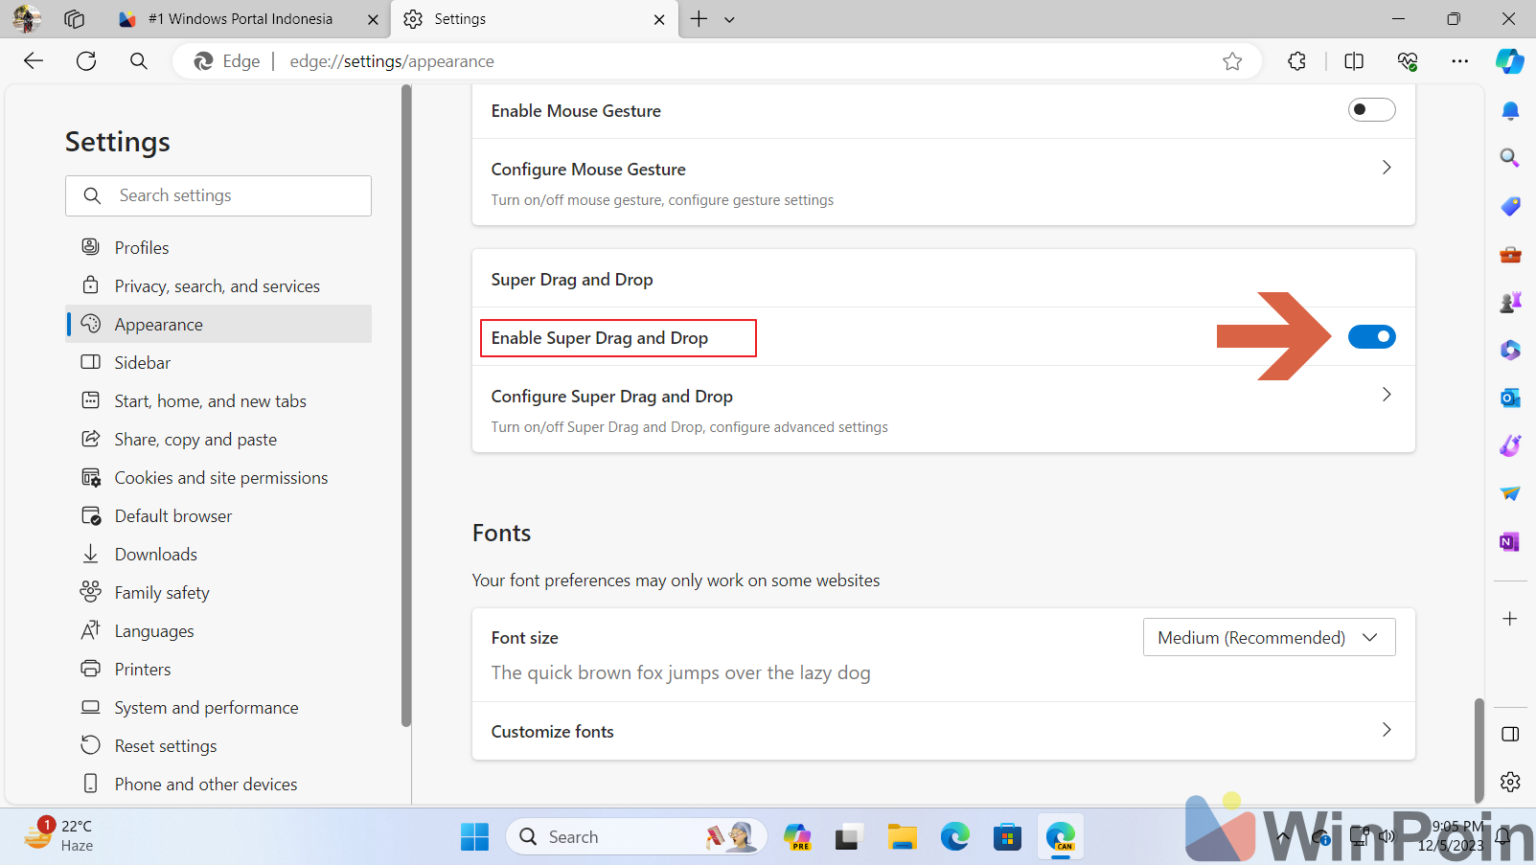Open OneNote from the Edge sidebar
1536x865 pixels.
(x=1511, y=541)
